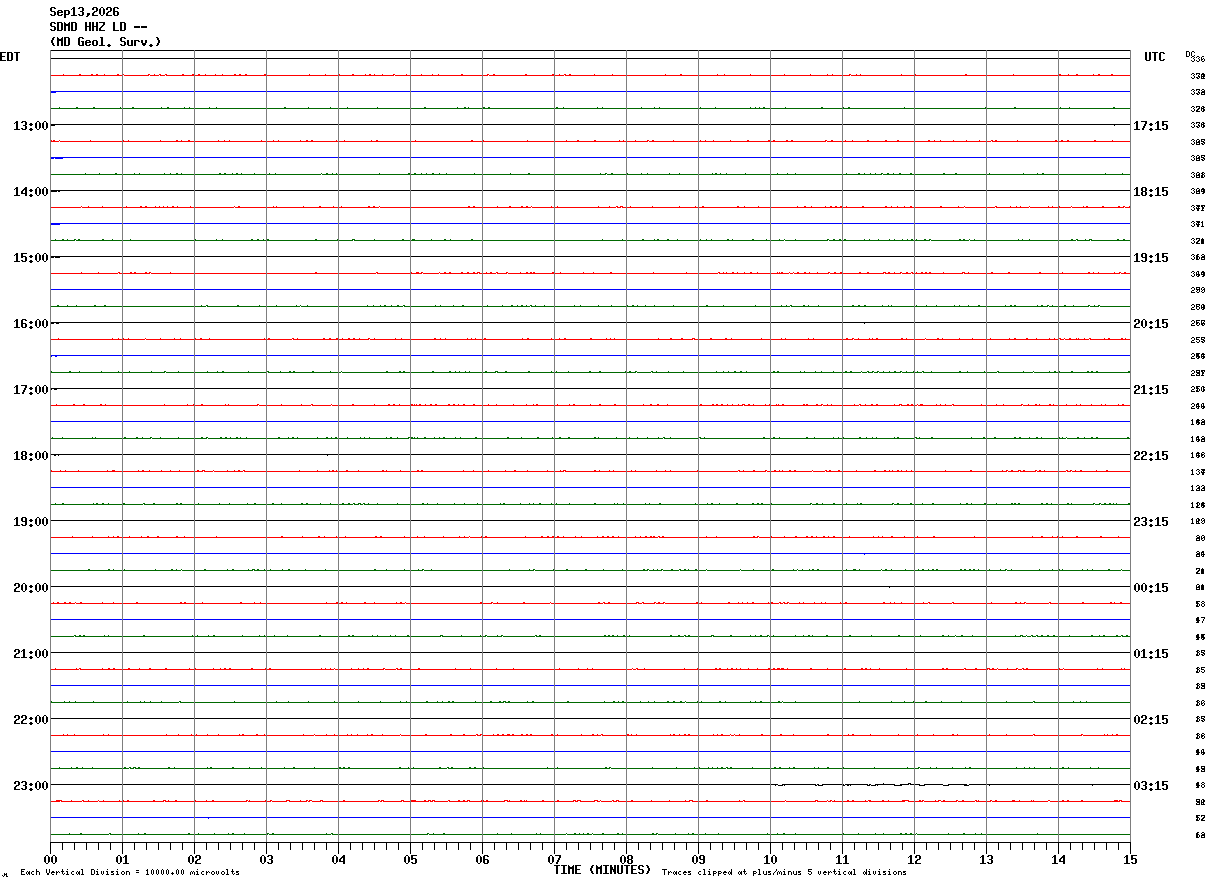Click the black waveform event near 03:15 UTC
The height and width of the screenshot is (886, 1210).
[870, 785]
